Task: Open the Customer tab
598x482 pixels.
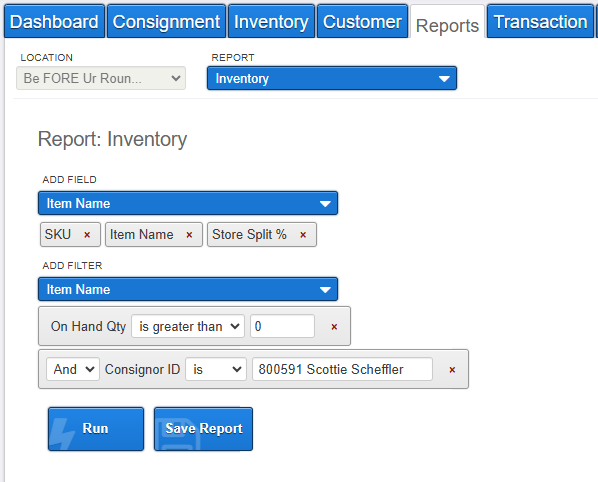Action: (362, 21)
